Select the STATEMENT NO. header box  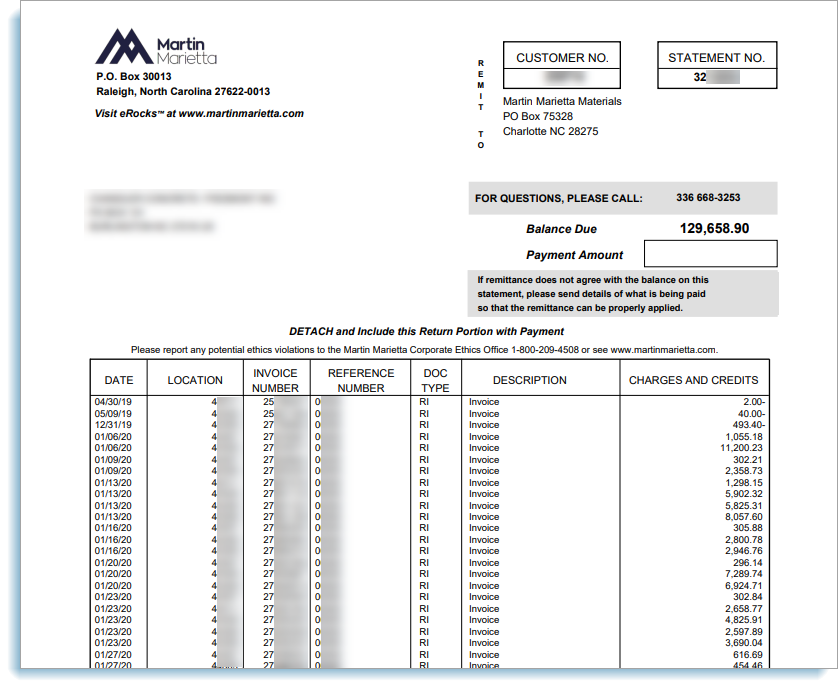coord(716,58)
